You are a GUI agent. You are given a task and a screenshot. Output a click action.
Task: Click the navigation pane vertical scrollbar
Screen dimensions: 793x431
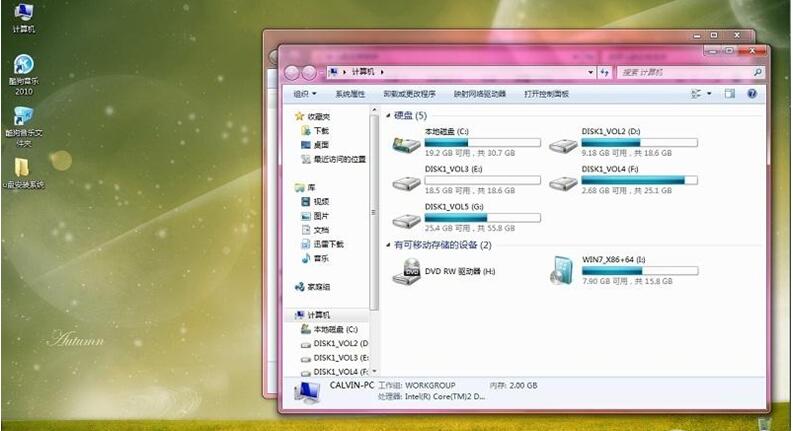374,212
